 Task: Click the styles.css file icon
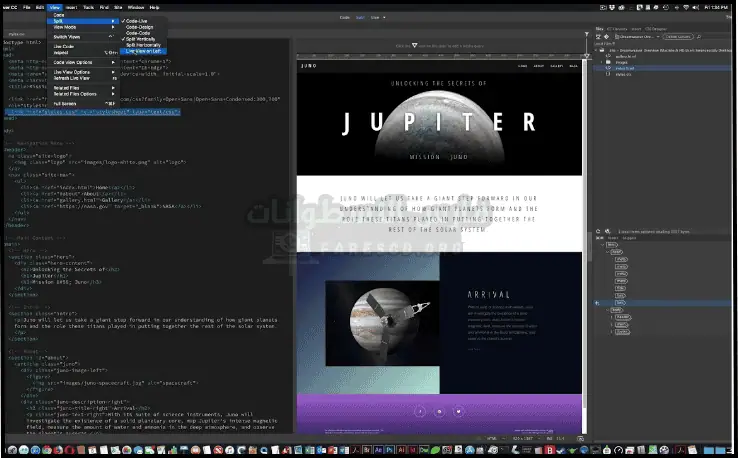(608, 73)
